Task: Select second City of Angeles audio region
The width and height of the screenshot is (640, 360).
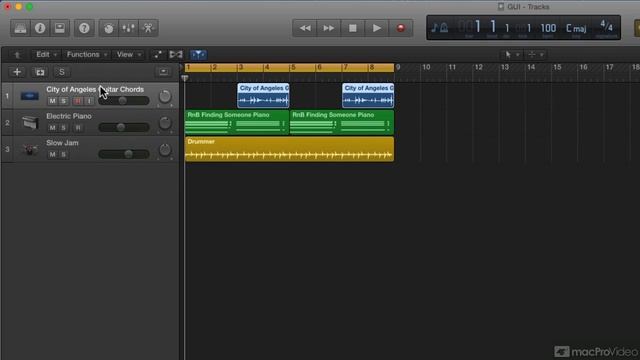Action: click(368, 96)
